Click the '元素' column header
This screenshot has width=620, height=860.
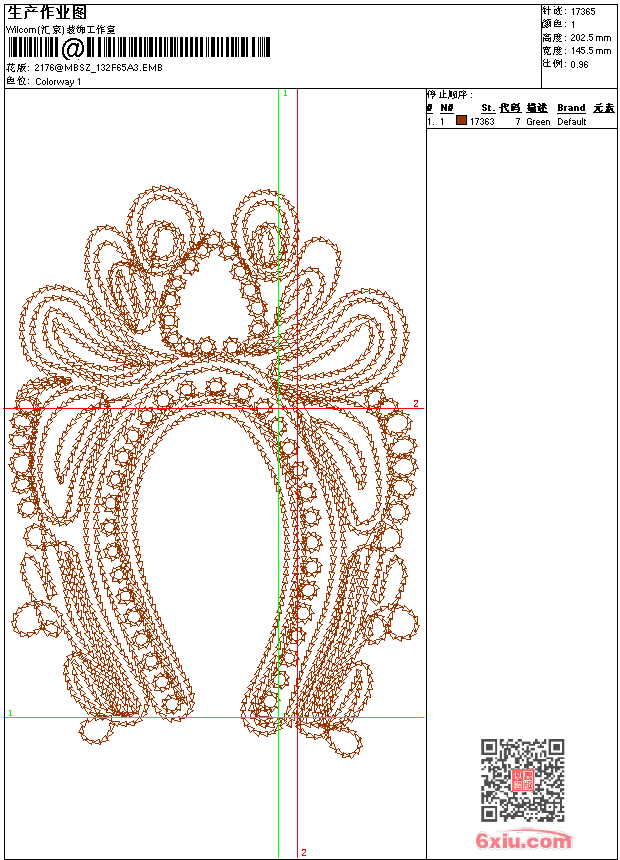(604, 108)
